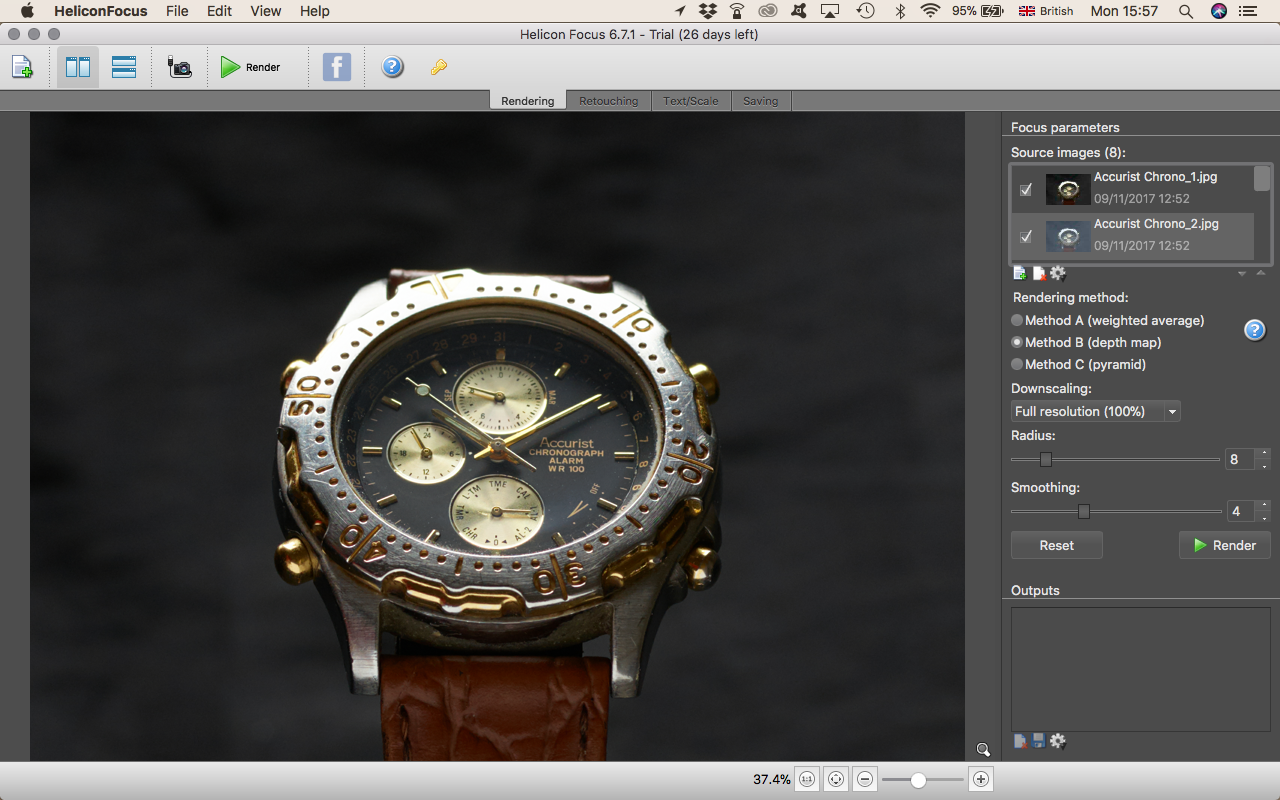Viewport: 1280px width, 800px height.
Task: Increase Smoothing with stepper up arrow
Action: pyautogui.click(x=1264, y=505)
